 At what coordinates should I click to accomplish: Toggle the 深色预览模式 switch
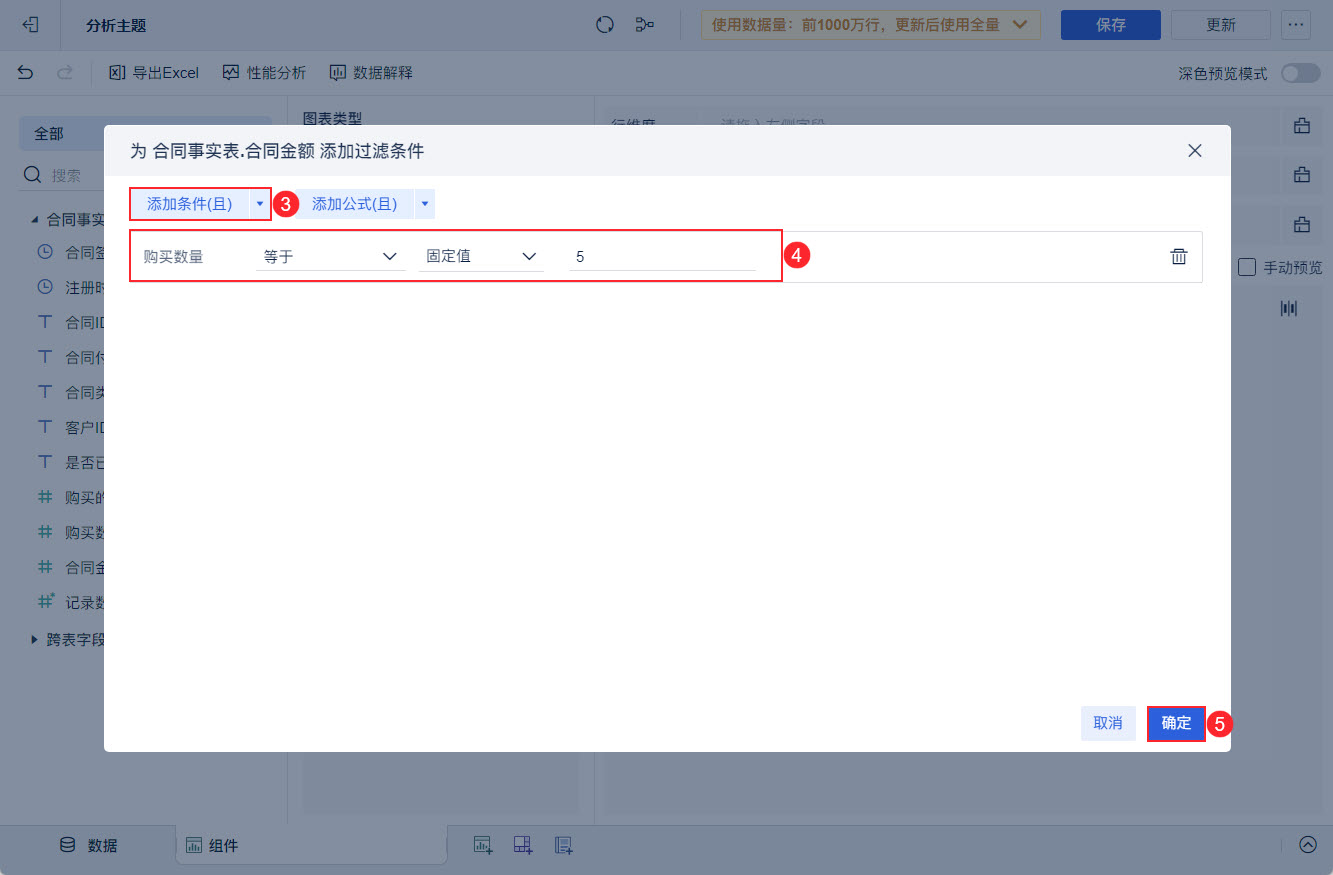[x=1300, y=73]
